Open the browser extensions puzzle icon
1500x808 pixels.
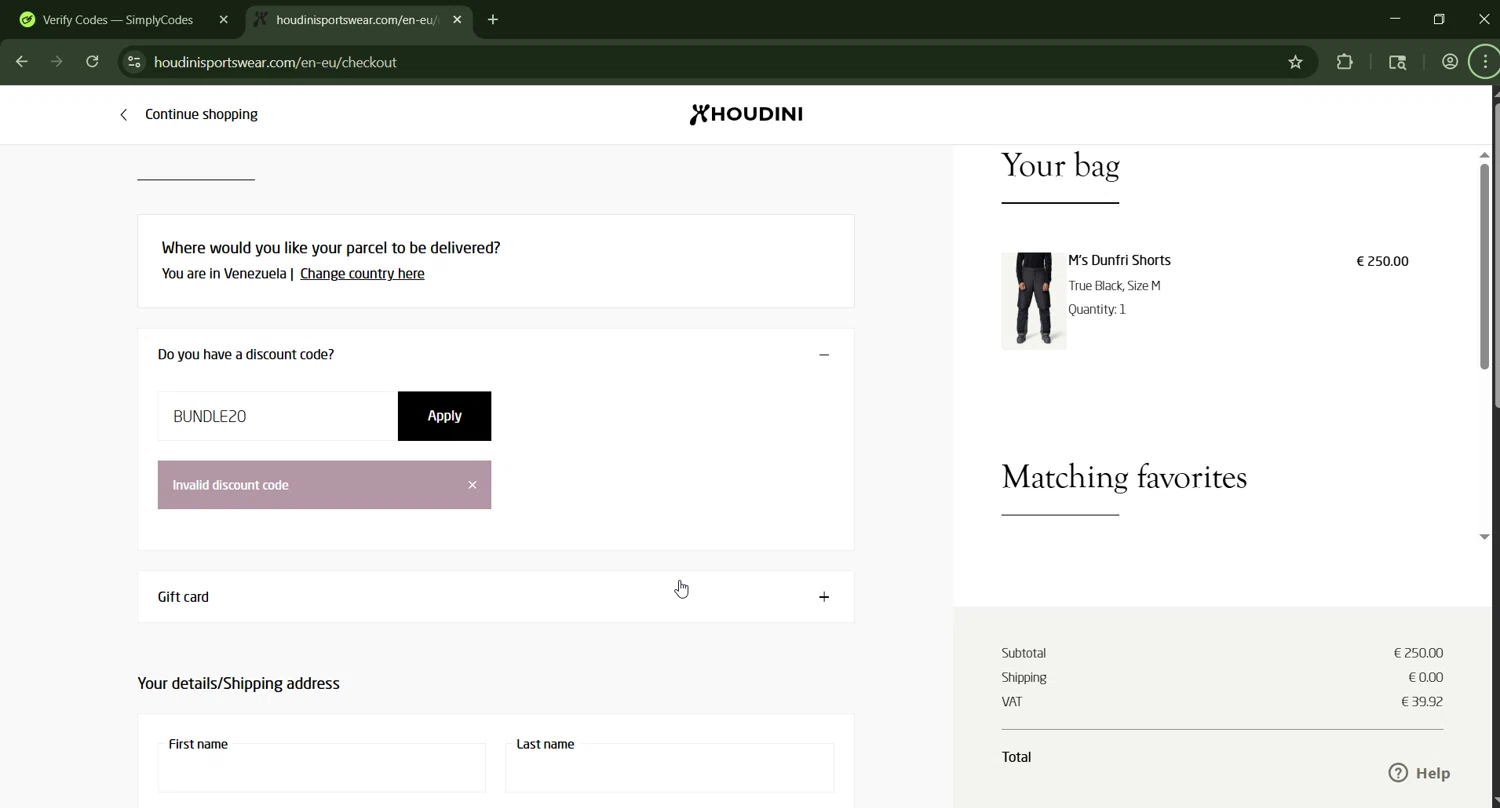[1344, 62]
